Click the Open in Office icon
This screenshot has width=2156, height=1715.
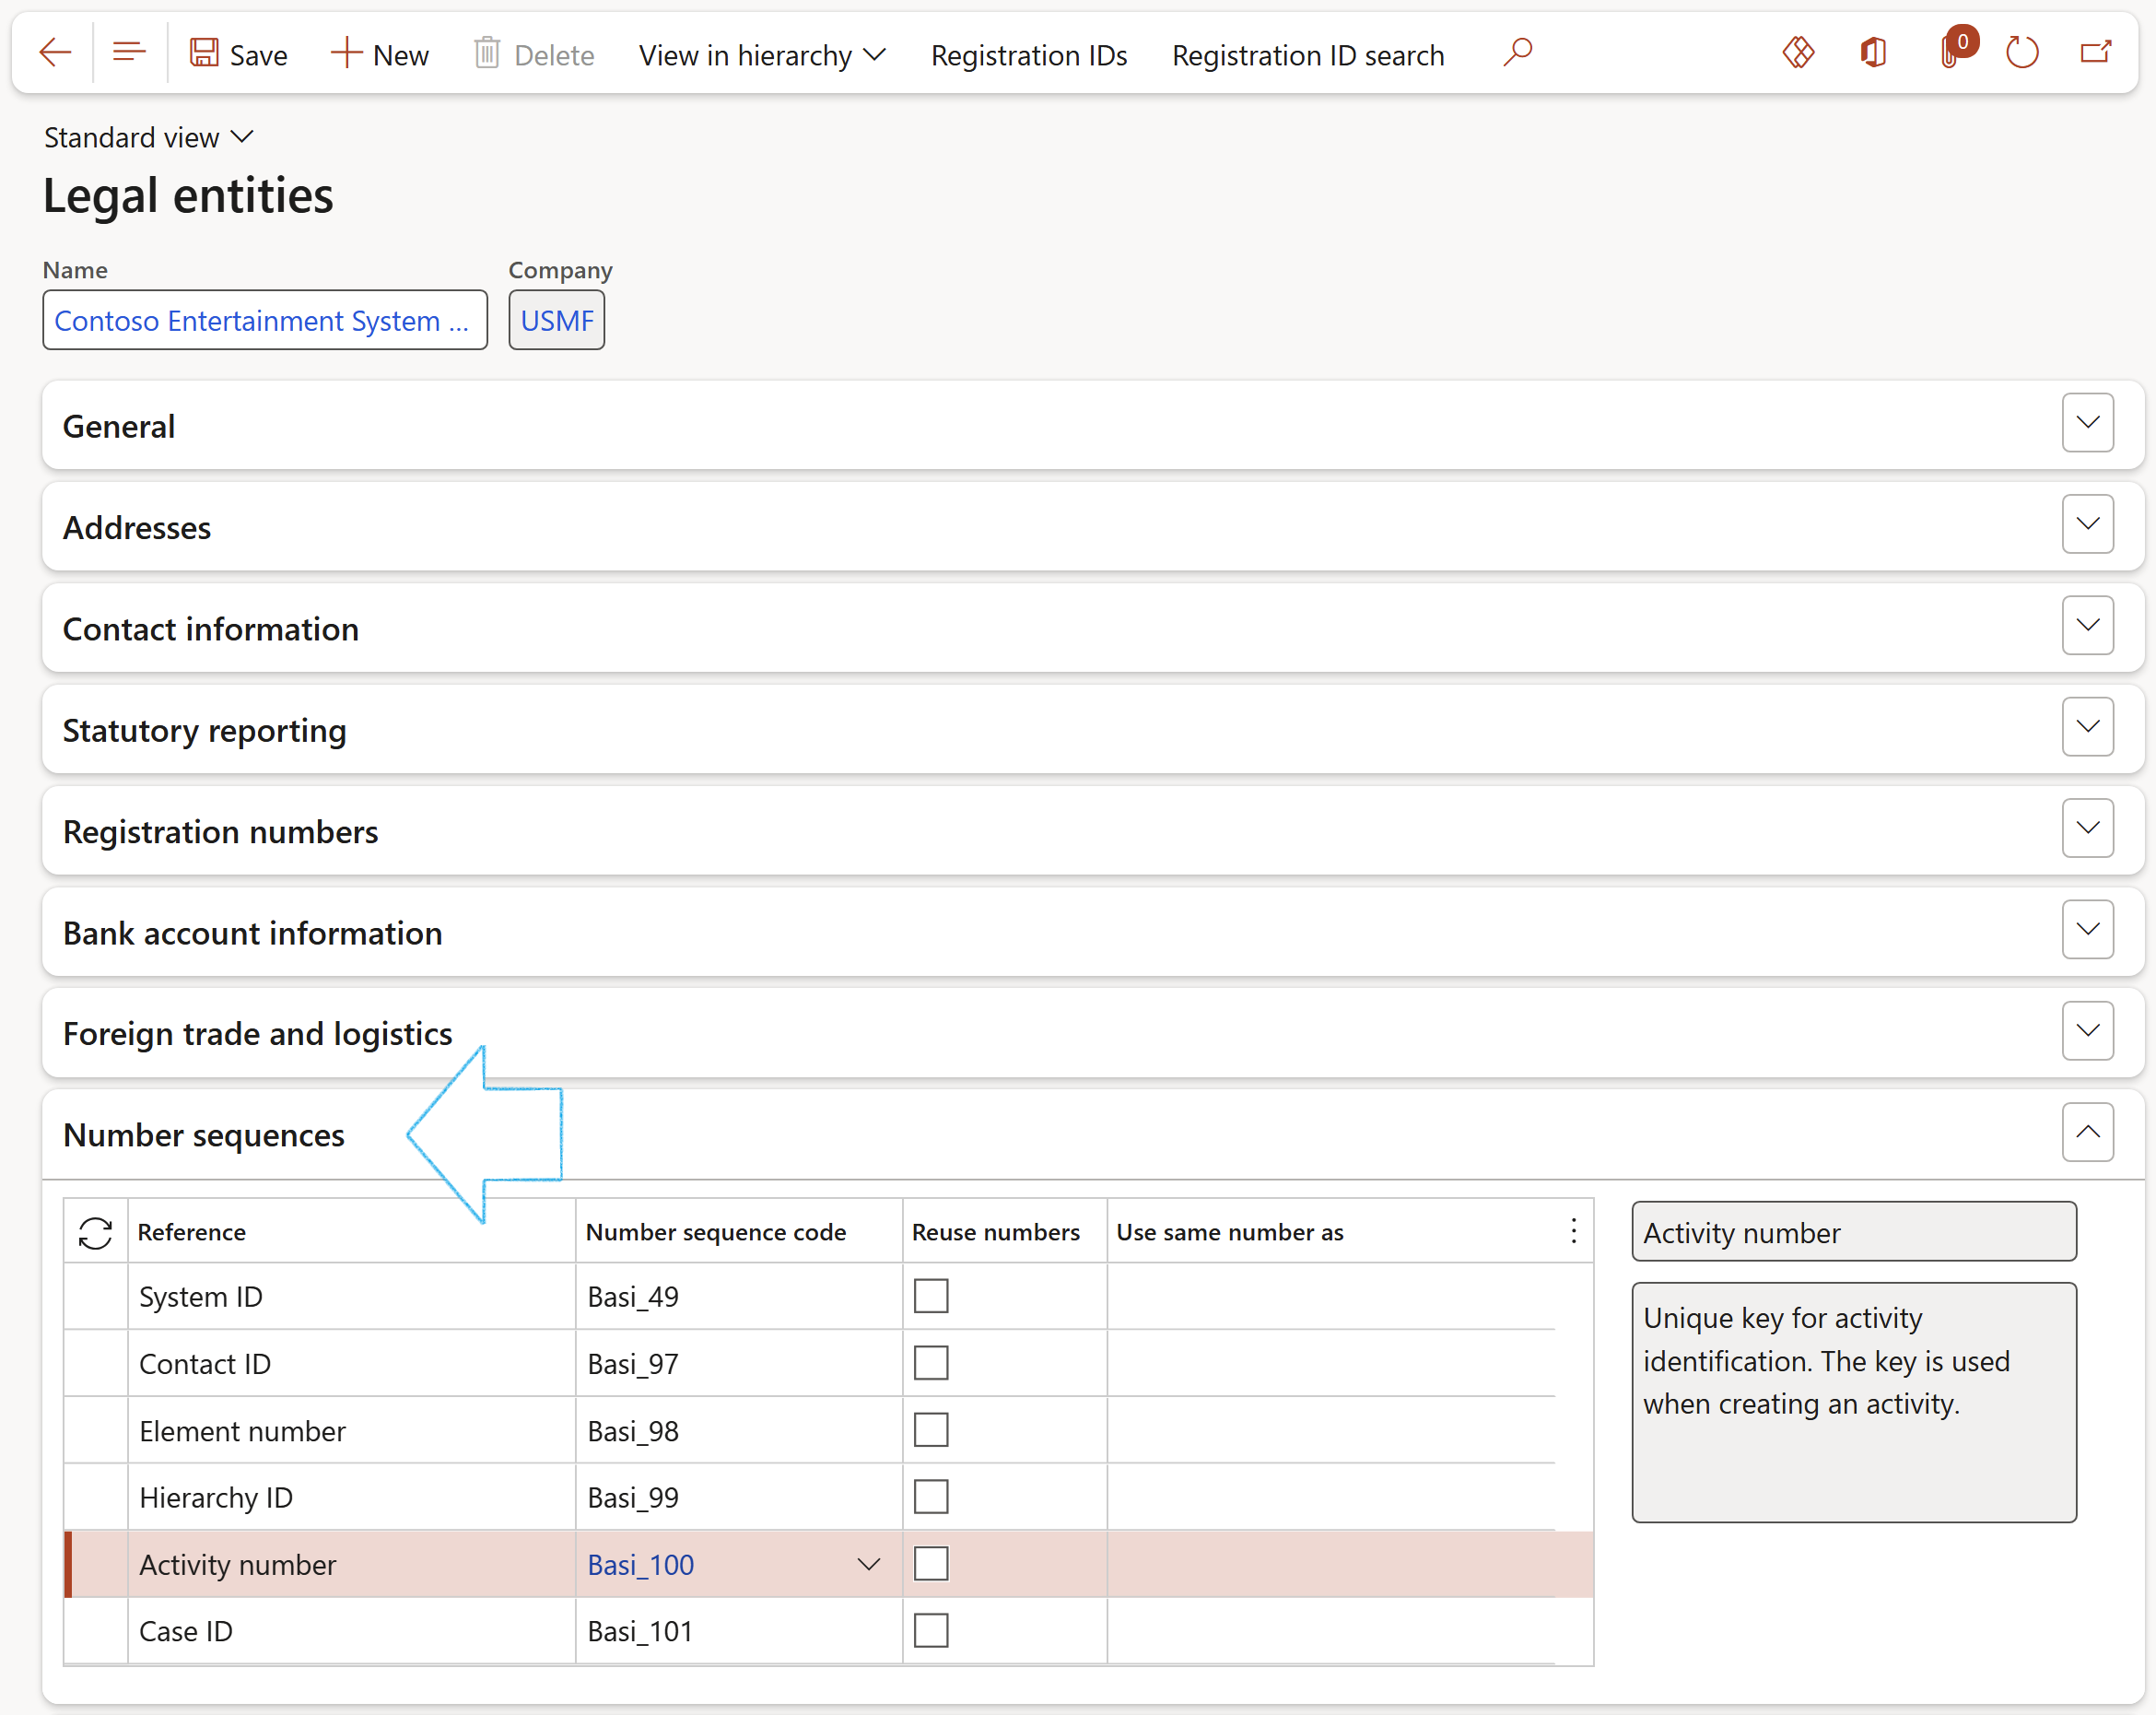pyautogui.click(x=1873, y=52)
